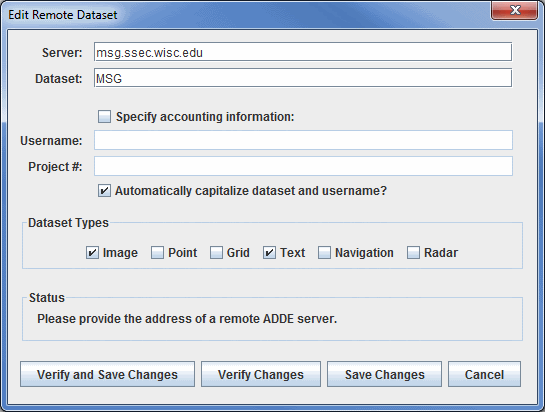This screenshot has width=545, height=412.
Task: Check the Grid dataset type
Action: coord(216,252)
